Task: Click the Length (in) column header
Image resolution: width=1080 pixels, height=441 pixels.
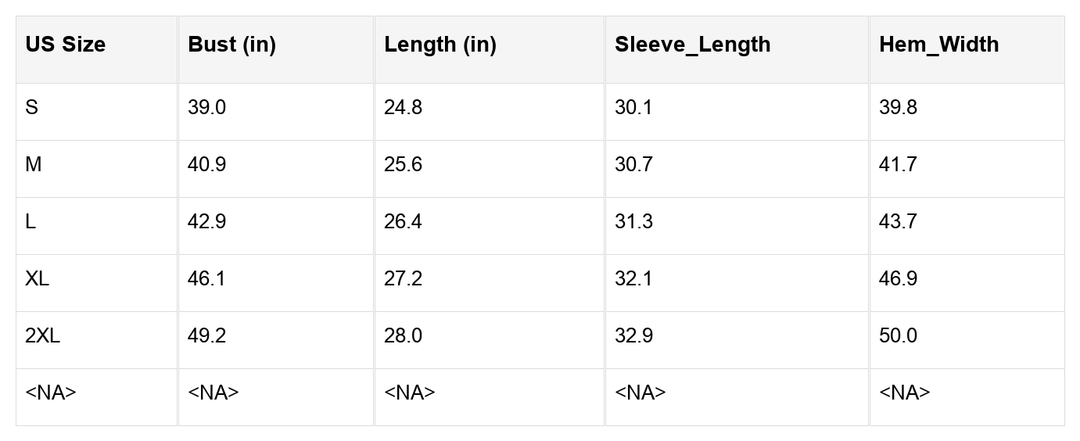Action: (x=440, y=45)
